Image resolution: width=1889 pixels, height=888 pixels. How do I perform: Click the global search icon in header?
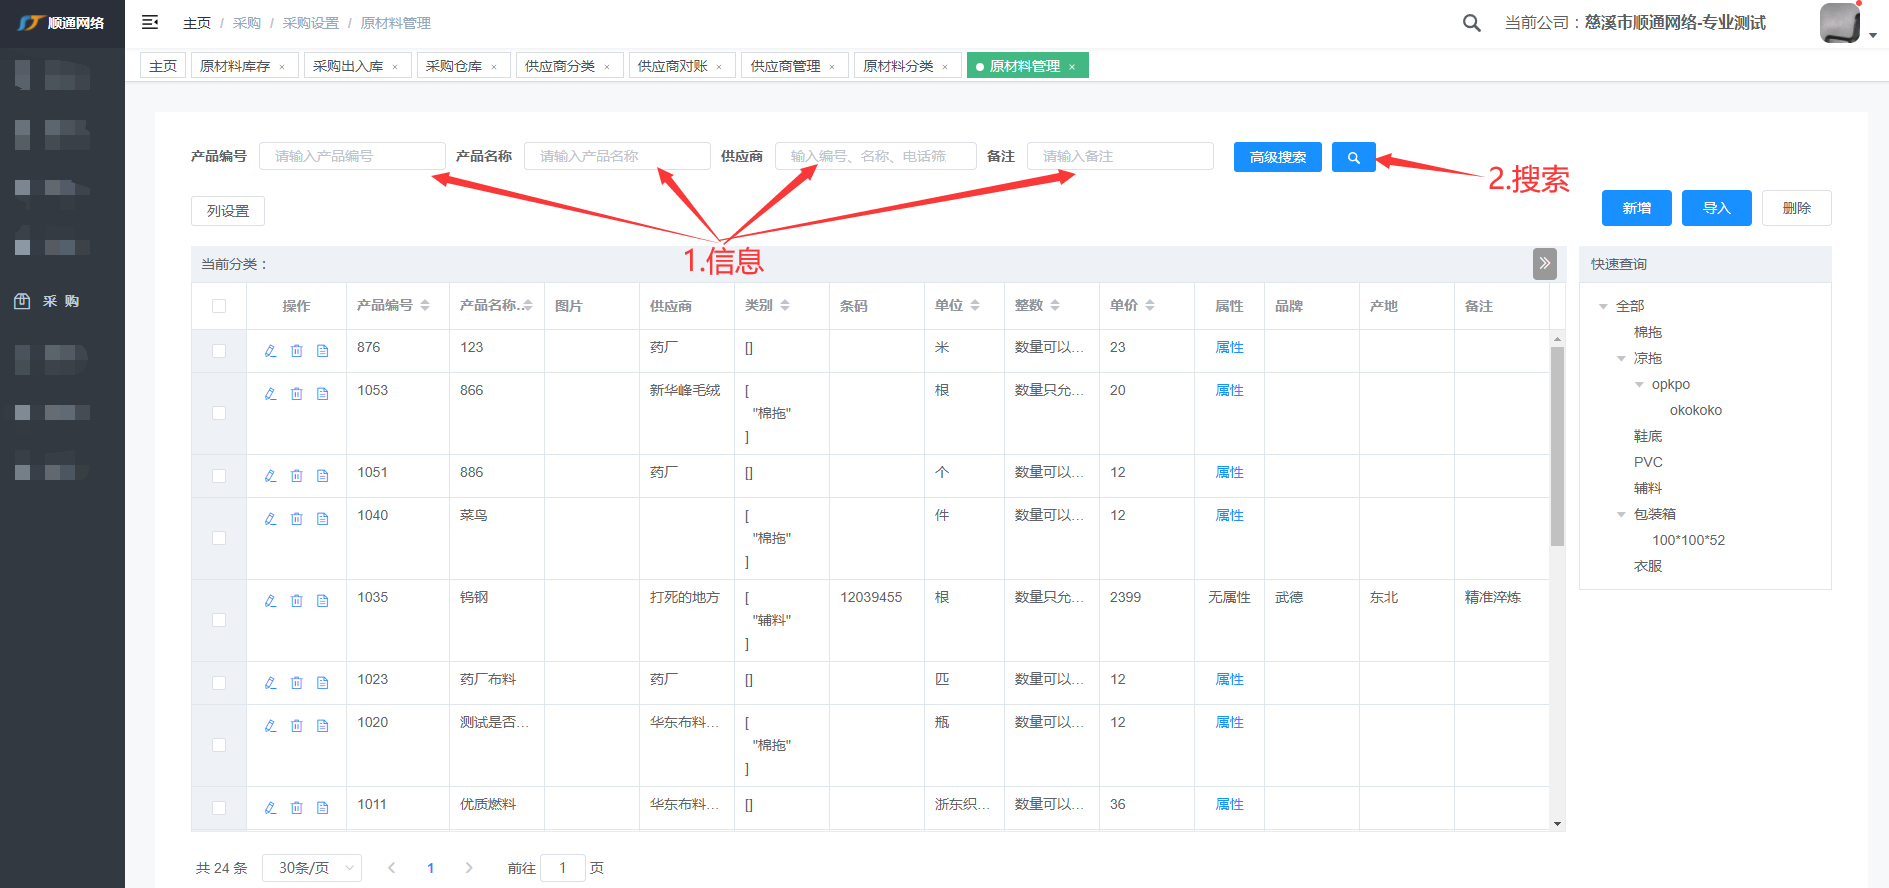click(x=1471, y=22)
